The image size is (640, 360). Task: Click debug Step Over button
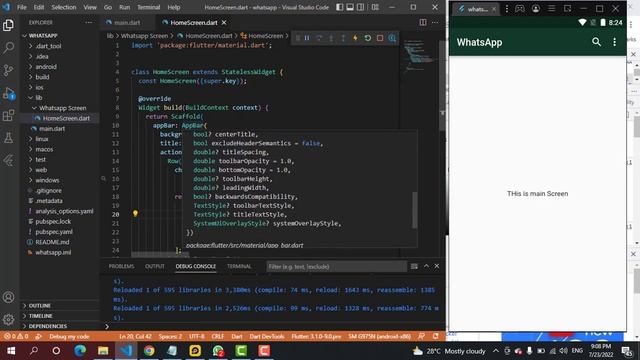[x=319, y=38]
